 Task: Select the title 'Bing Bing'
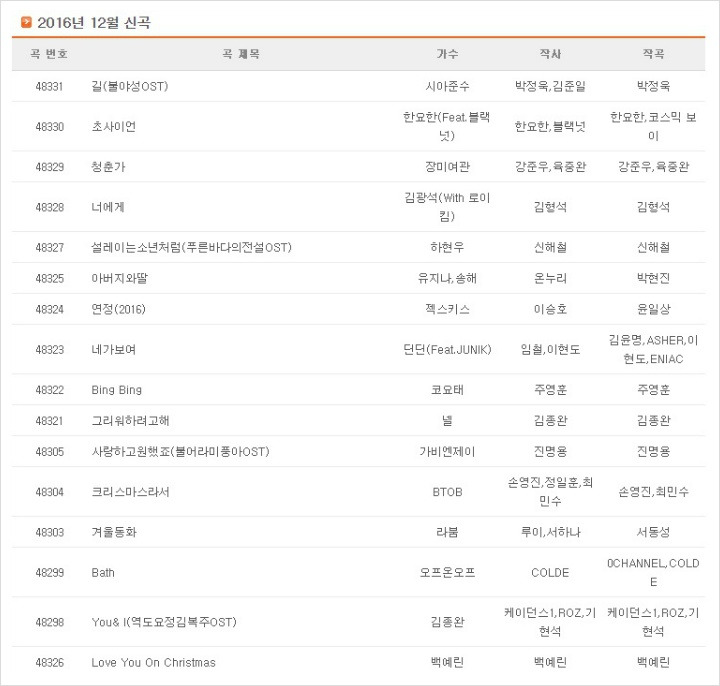(117, 390)
